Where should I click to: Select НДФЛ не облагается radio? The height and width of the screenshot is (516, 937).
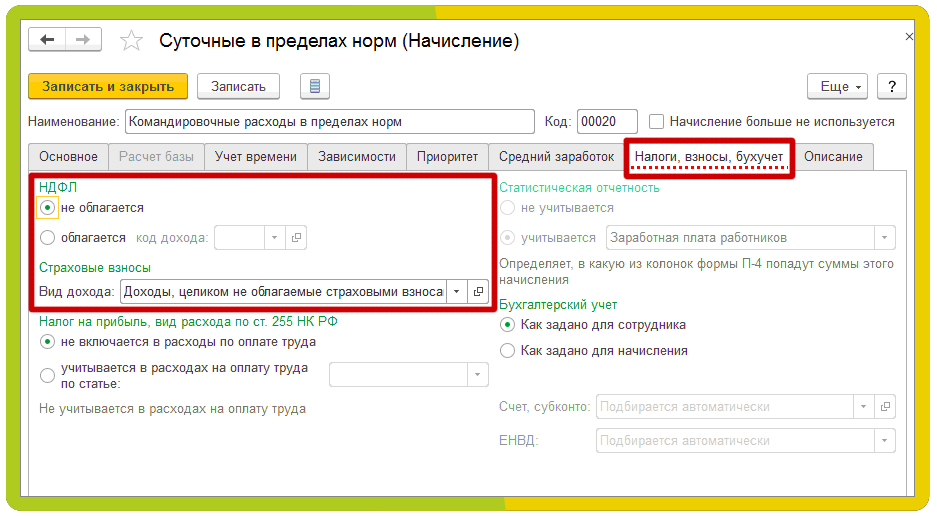(x=47, y=208)
